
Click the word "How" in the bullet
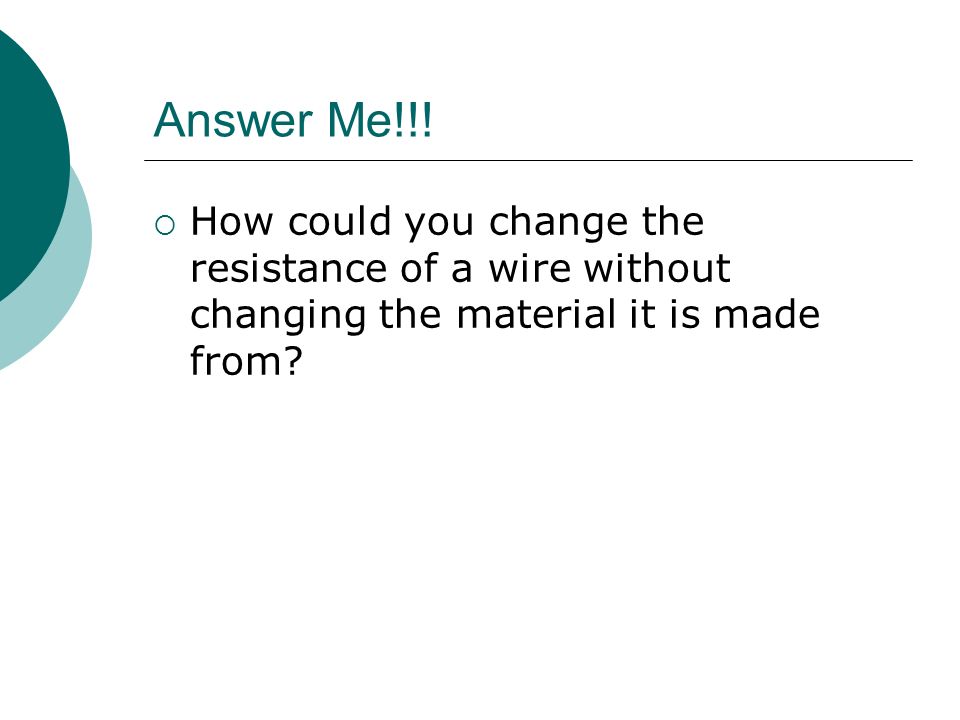pyautogui.click(x=231, y=221)
